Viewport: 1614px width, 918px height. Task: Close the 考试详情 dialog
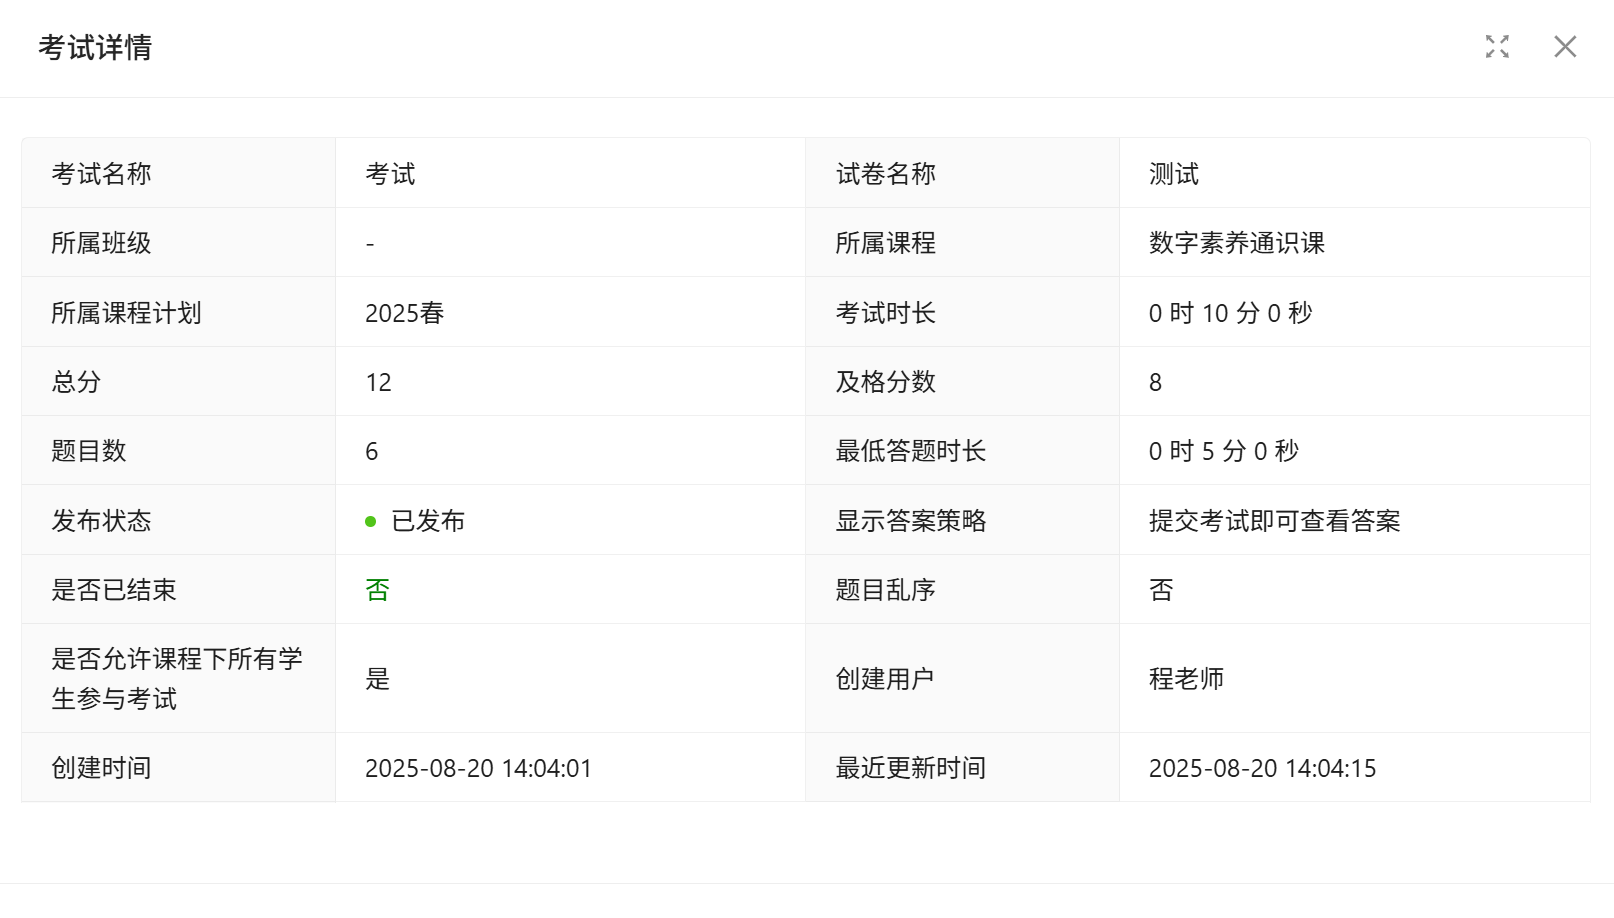(x=1565, y=47)
